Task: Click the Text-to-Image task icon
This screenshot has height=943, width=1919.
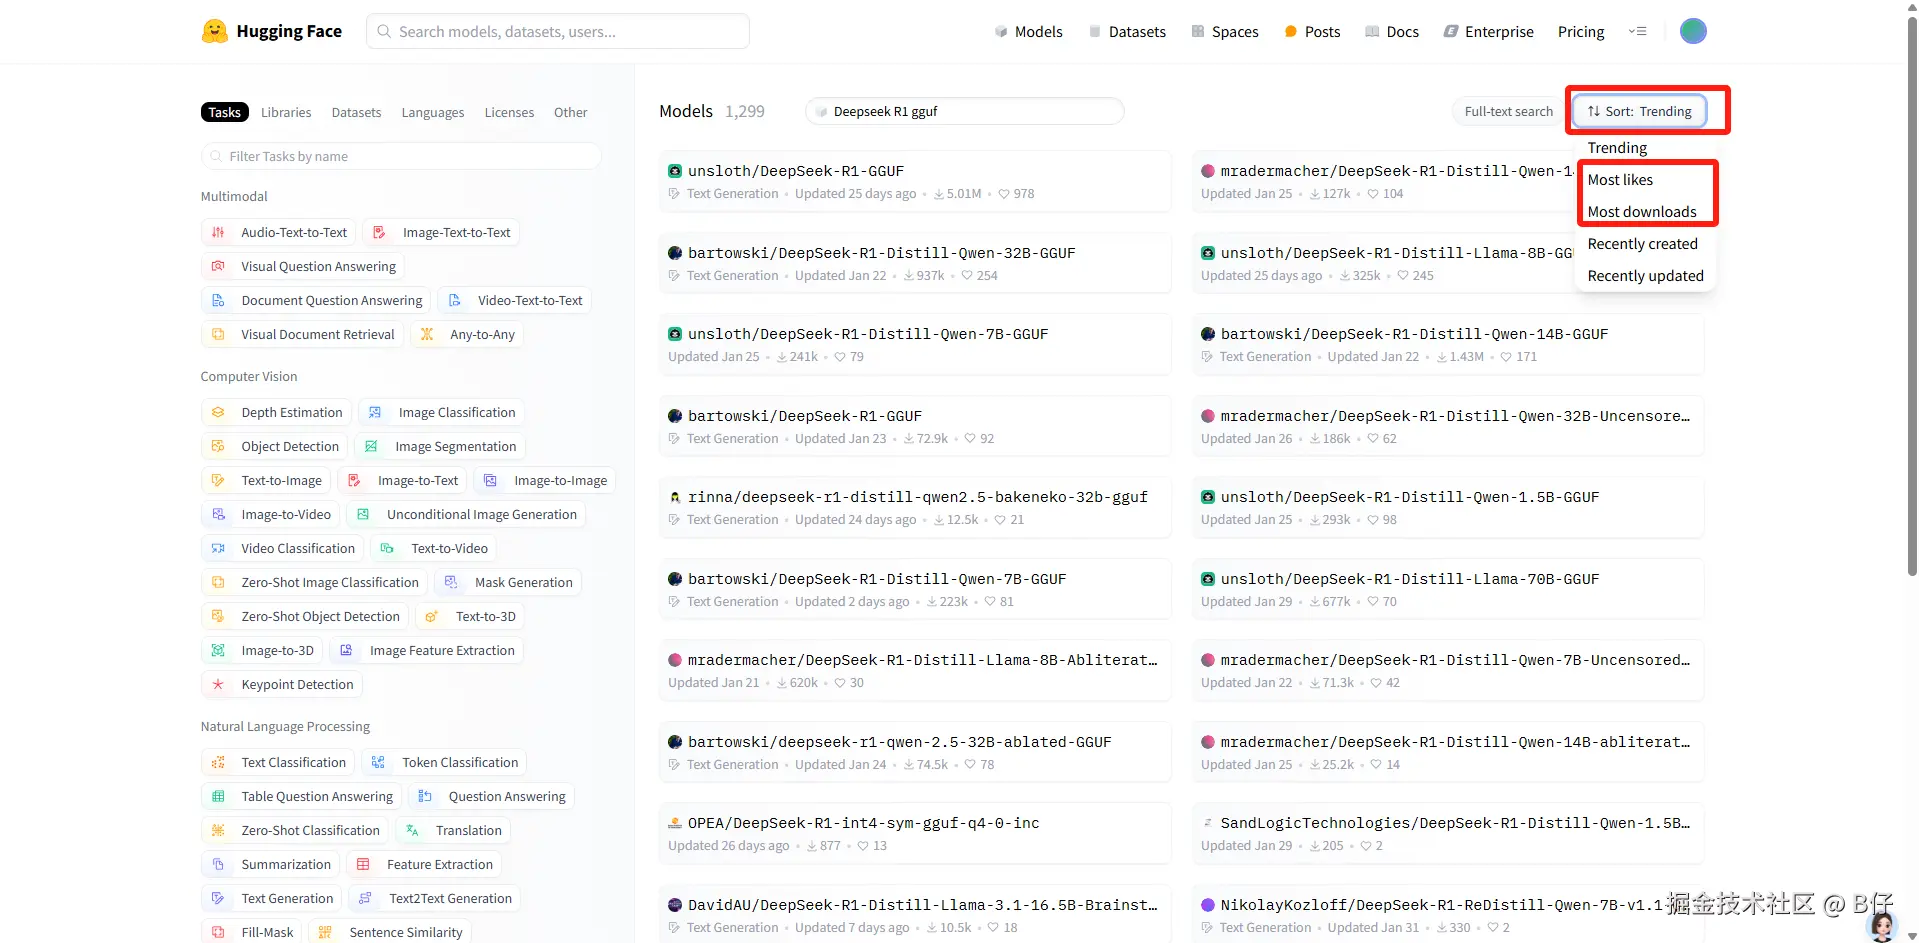Action: click(x=218, y=481)
